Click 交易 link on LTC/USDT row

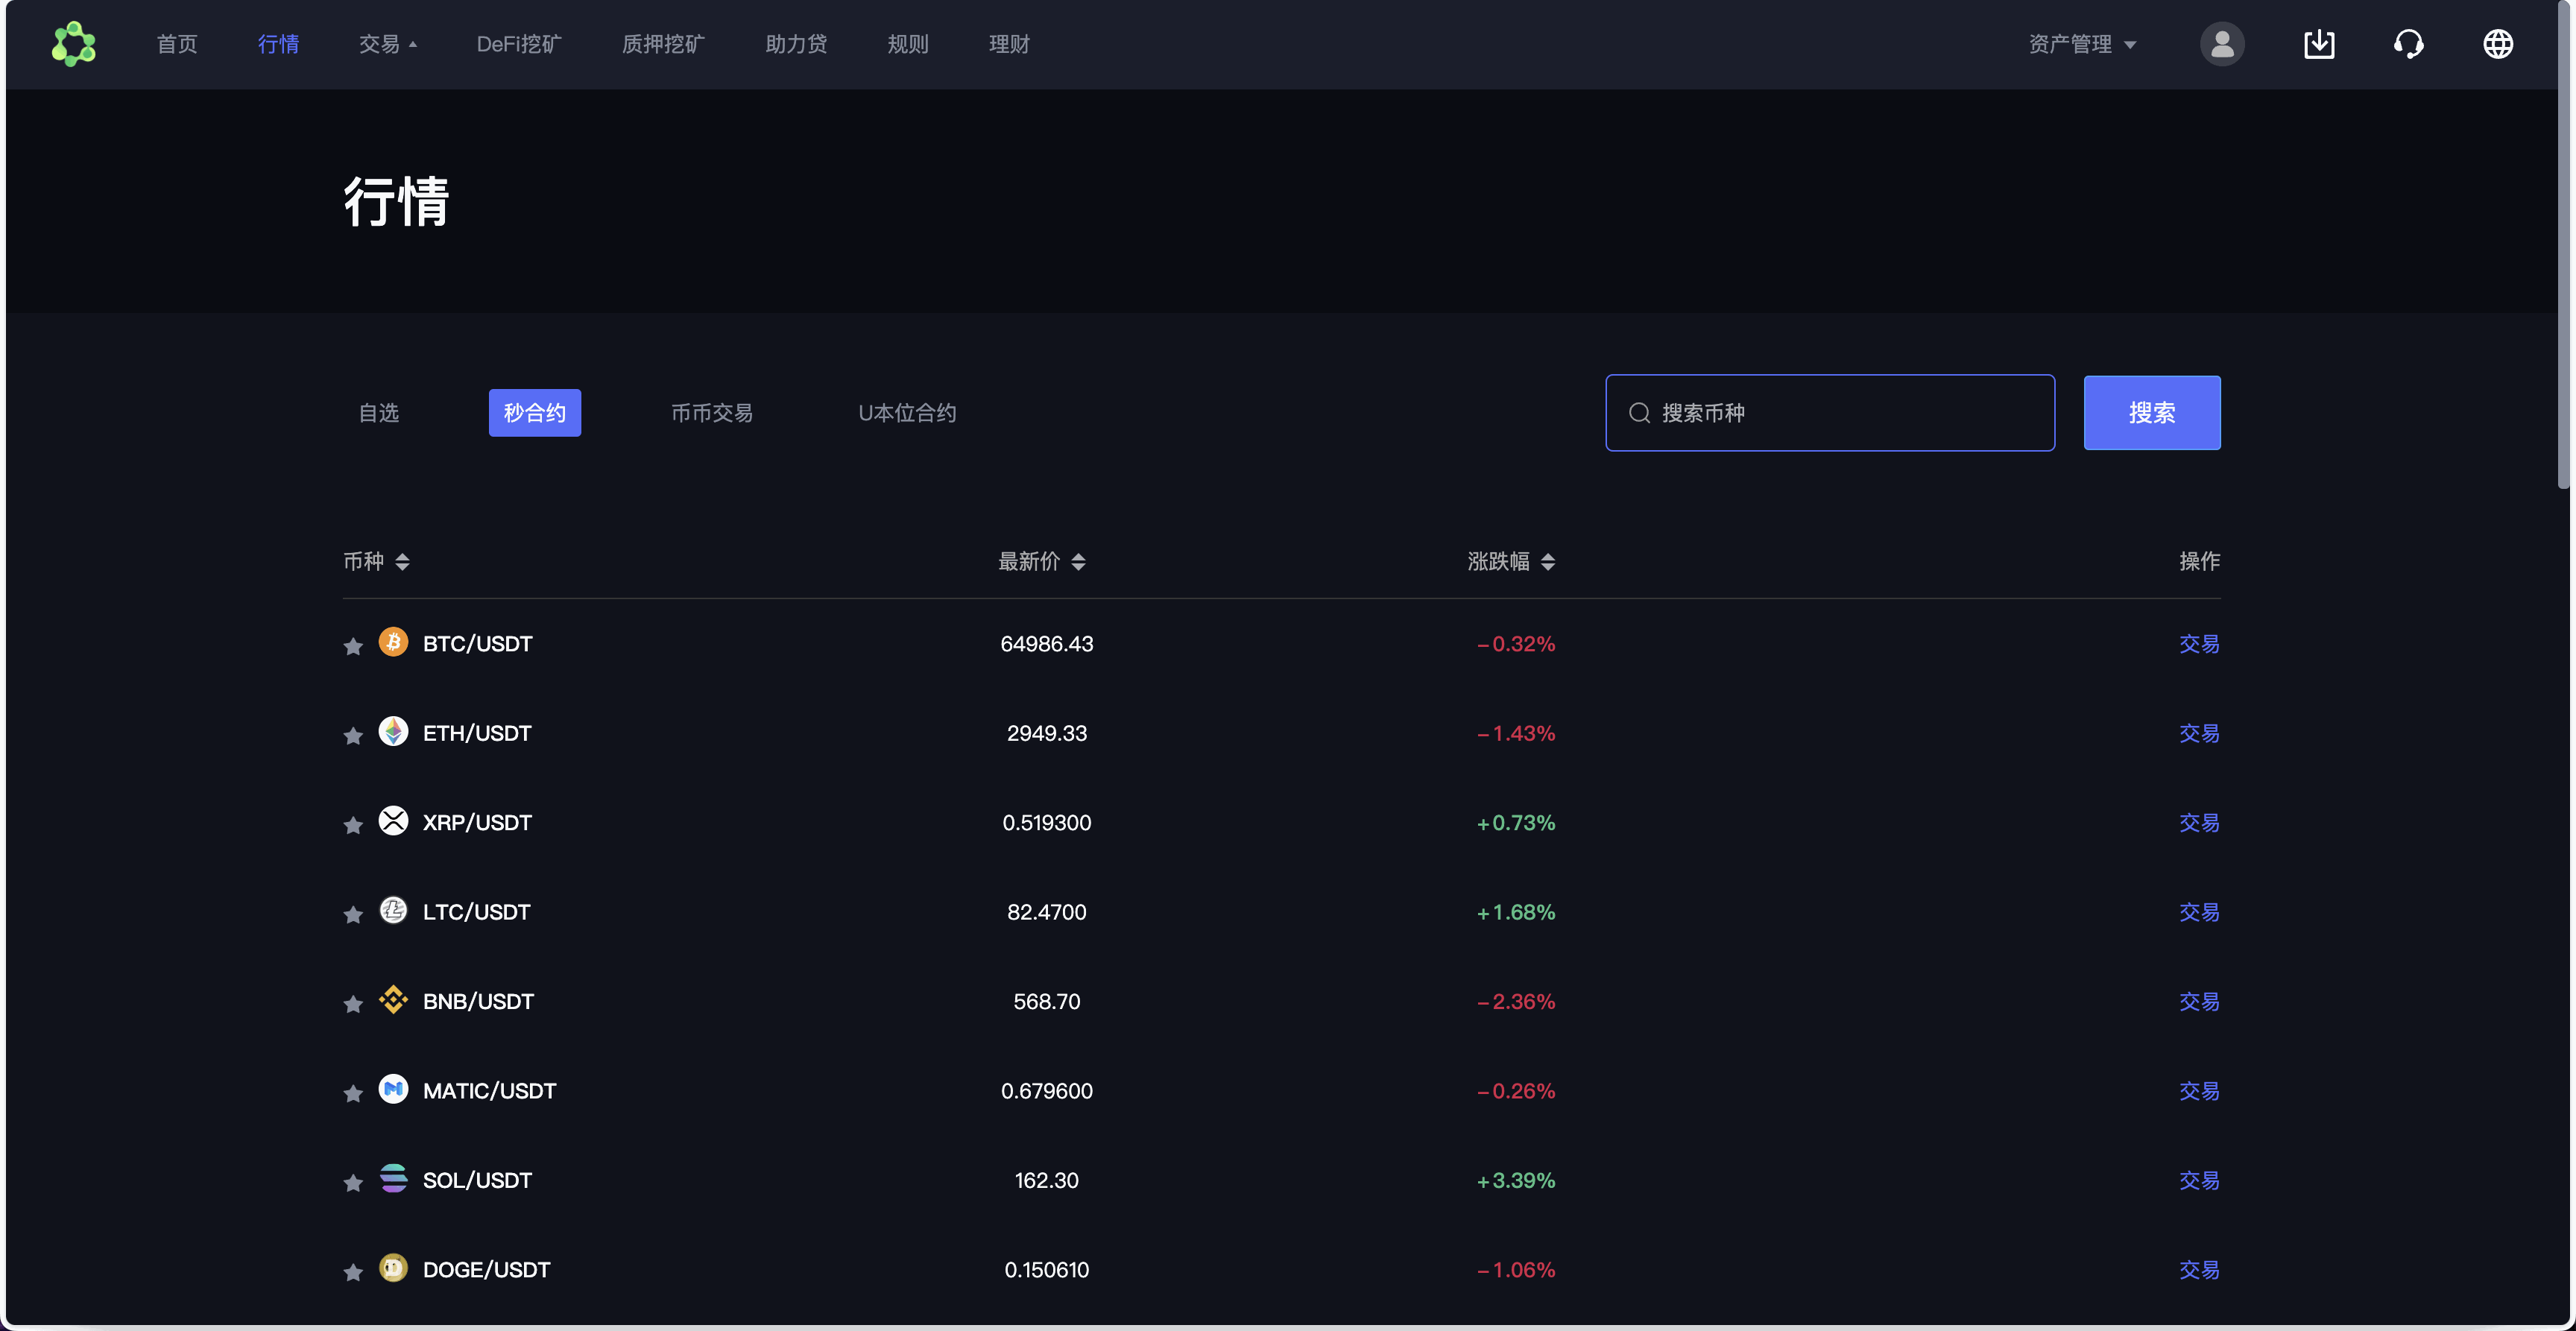[x=2198, y=911]
